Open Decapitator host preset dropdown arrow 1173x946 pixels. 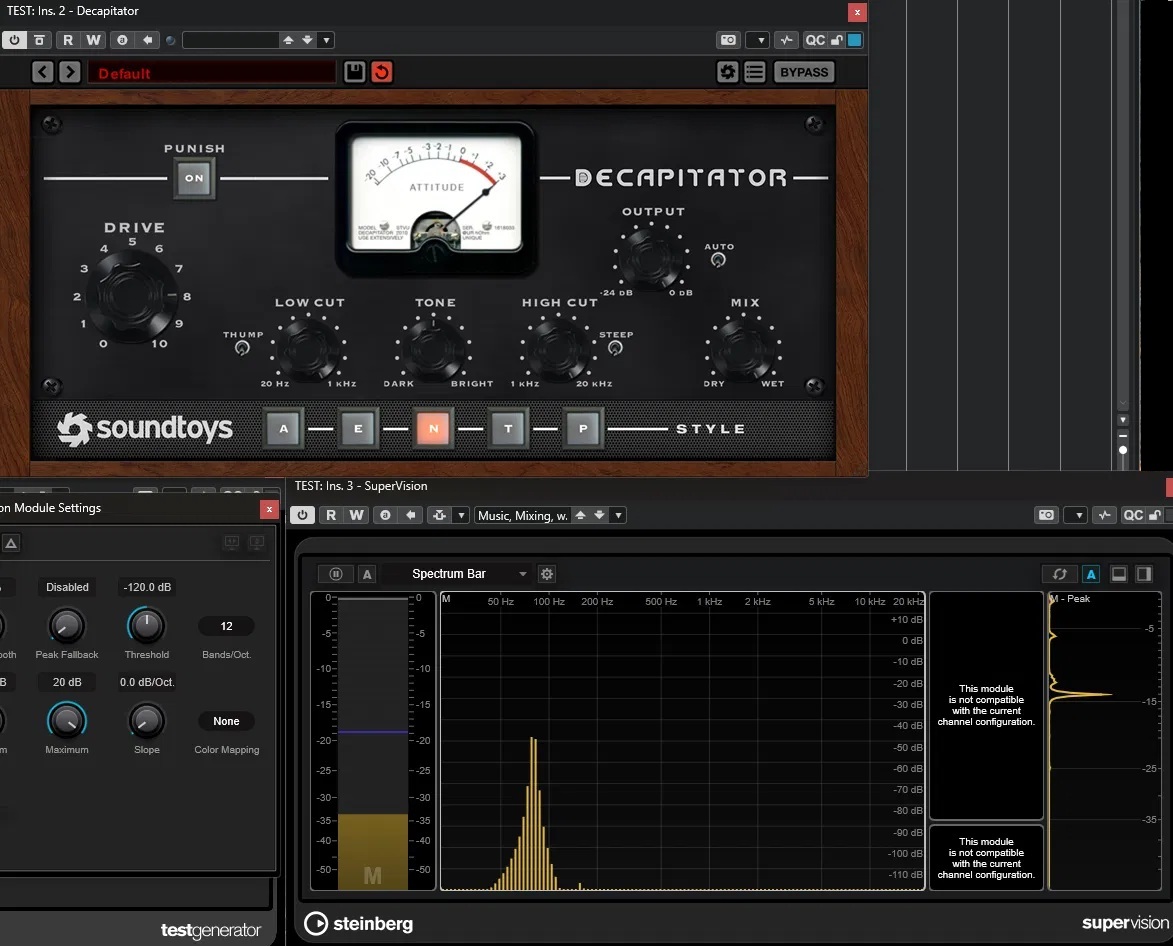[x=326, y=40]
